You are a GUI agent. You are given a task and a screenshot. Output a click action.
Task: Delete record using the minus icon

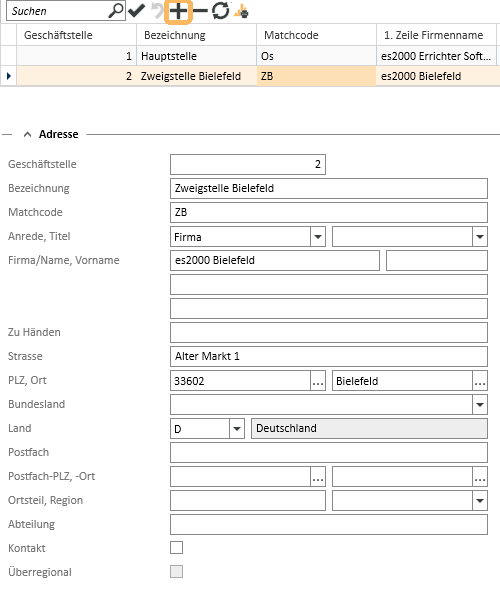point(200,11)
